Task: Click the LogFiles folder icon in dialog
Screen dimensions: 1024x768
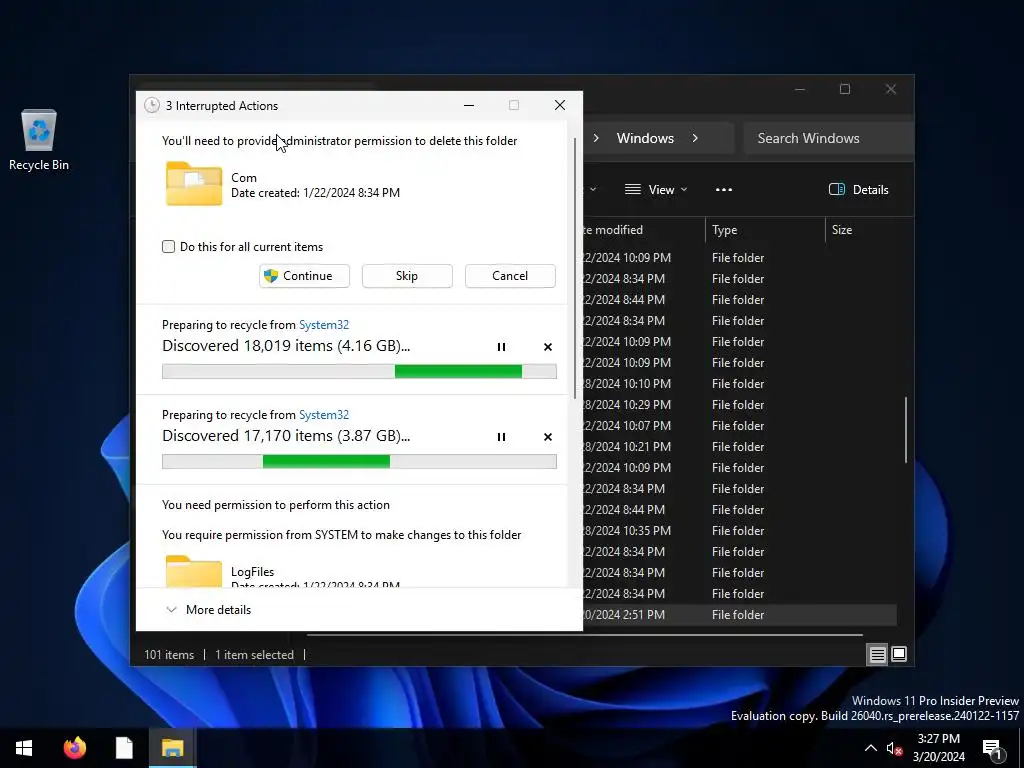Action: pyautogui.click(x=193, y=571)
